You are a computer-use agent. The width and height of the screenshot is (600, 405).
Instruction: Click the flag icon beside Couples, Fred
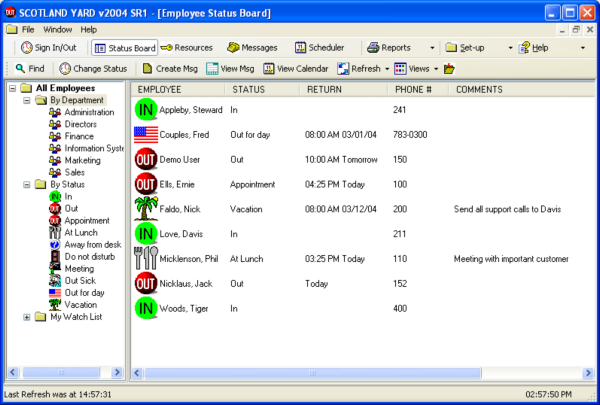click(x=146, y=135)
